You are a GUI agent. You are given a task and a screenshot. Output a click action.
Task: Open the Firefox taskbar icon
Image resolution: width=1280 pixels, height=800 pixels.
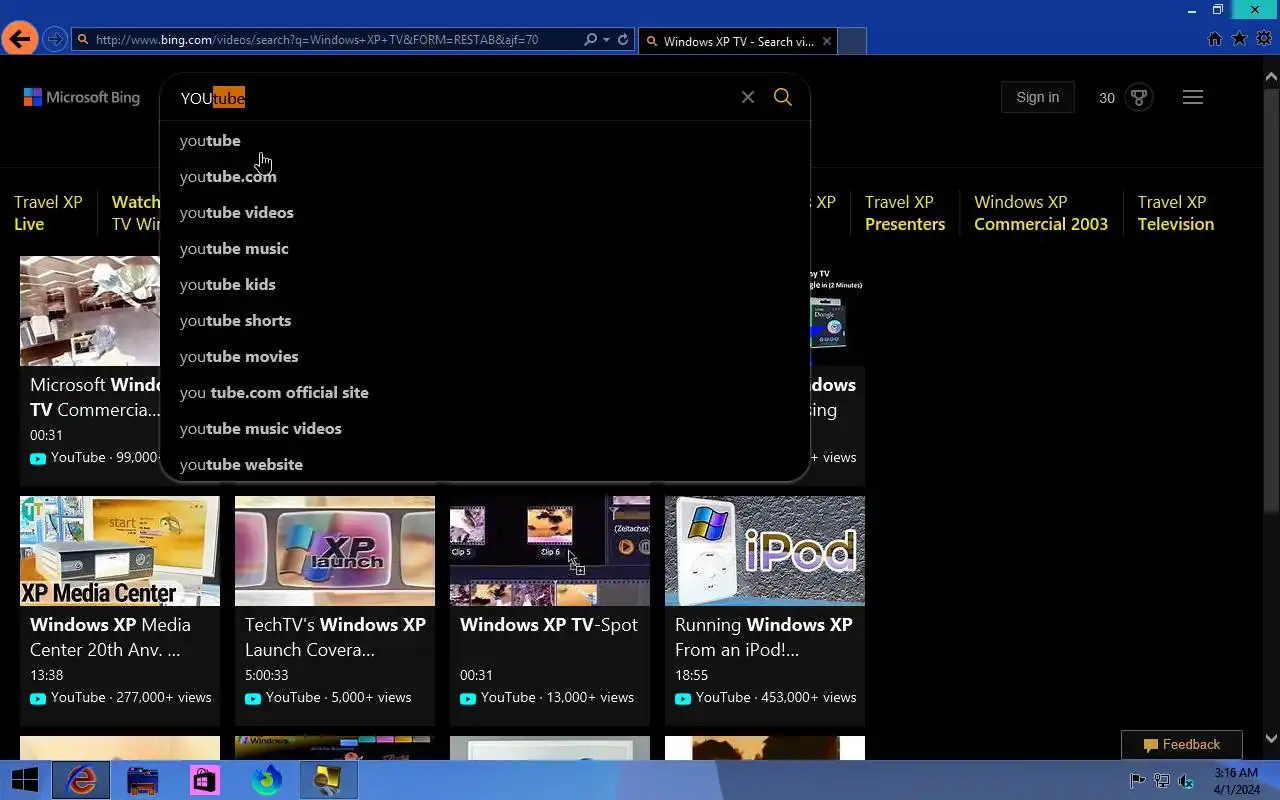(x=266, y=780)
